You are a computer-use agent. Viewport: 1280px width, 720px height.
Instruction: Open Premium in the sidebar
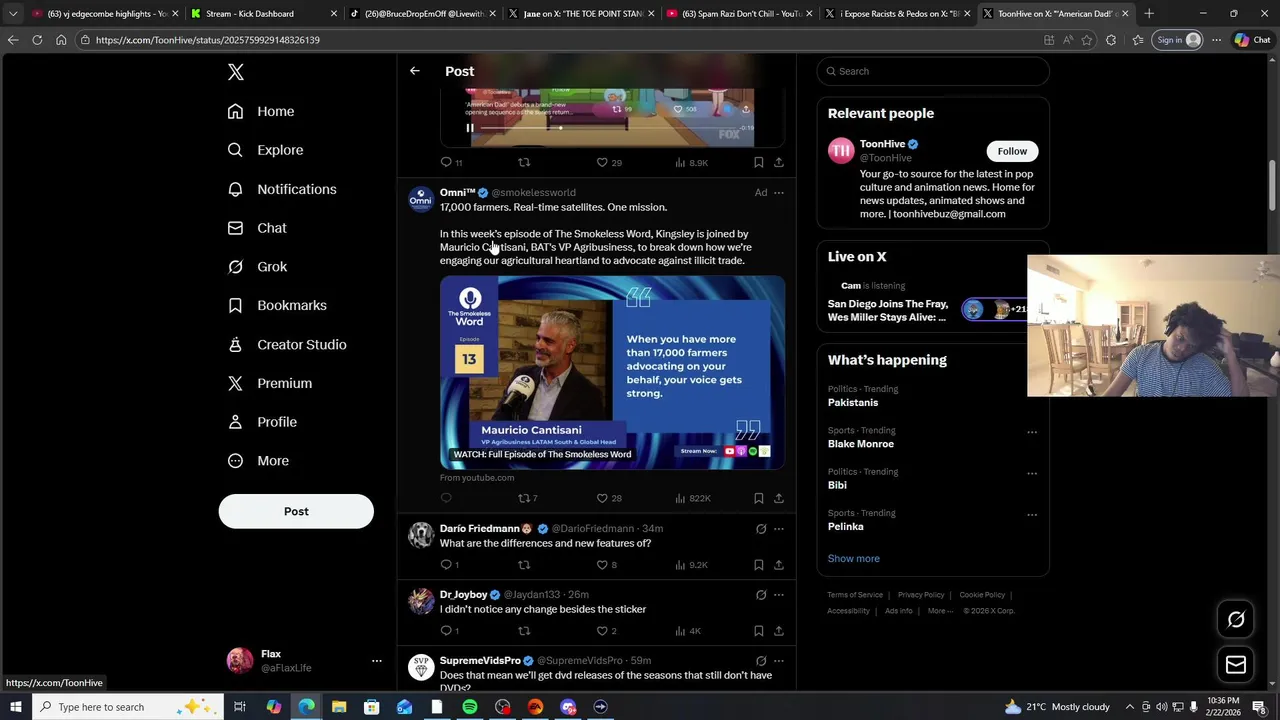pos(270,383)
